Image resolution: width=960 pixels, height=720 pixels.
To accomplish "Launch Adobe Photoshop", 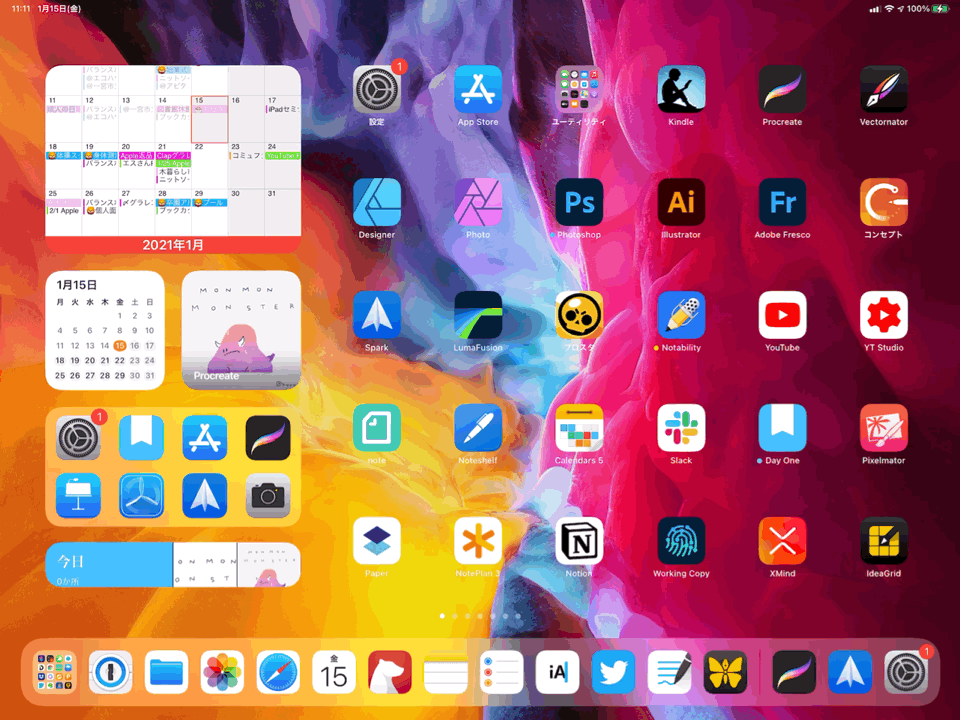I will 579,202.
